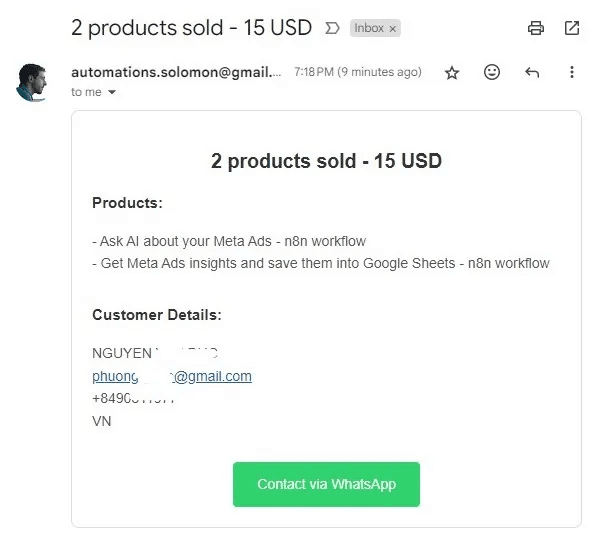Click the "to me" recipient text
Viewport: 598px width, 536px height.
86,92
